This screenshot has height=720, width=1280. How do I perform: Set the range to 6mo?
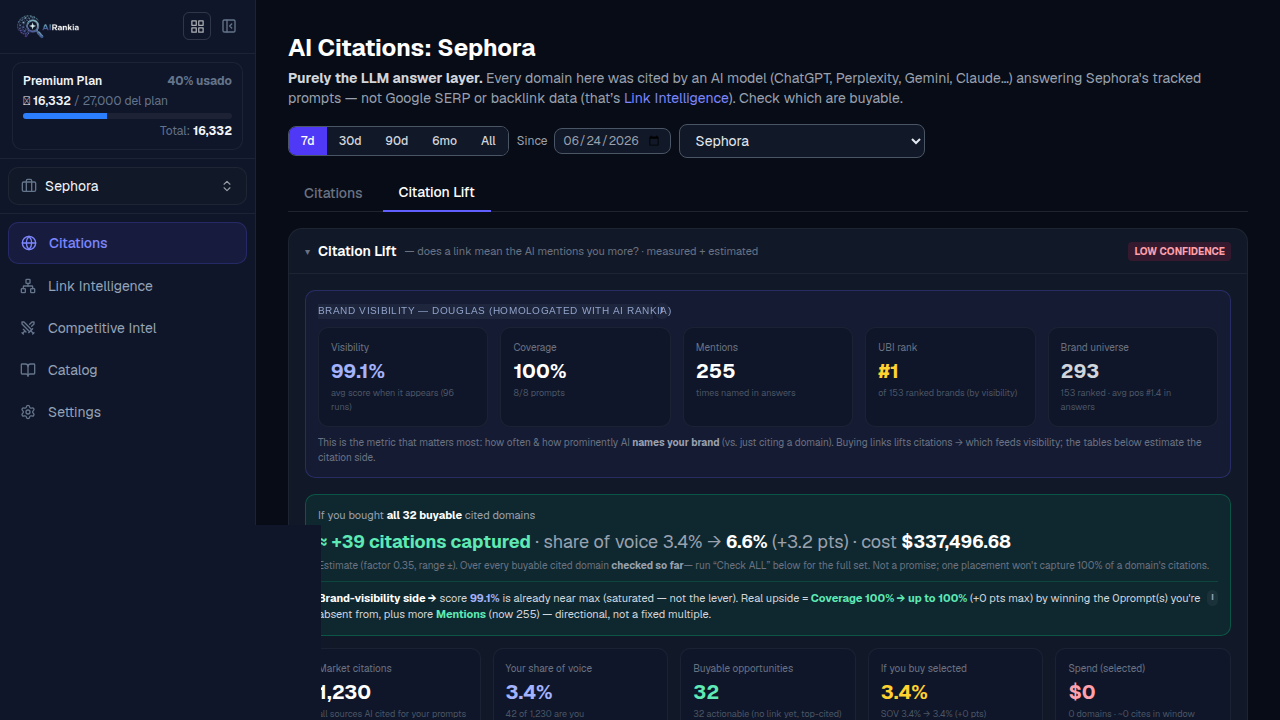coord(445,141)
